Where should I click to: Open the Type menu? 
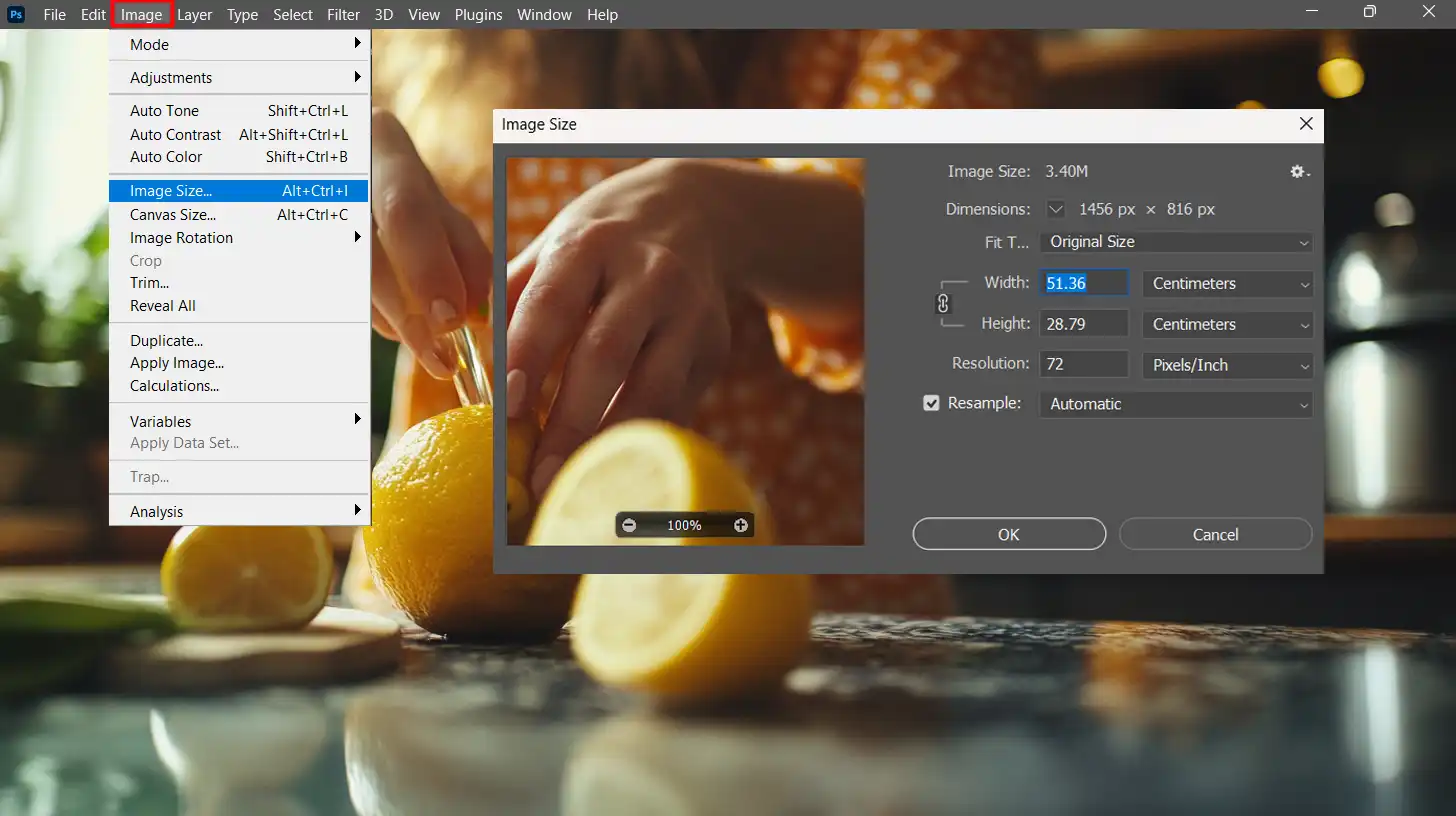[242, 15]
